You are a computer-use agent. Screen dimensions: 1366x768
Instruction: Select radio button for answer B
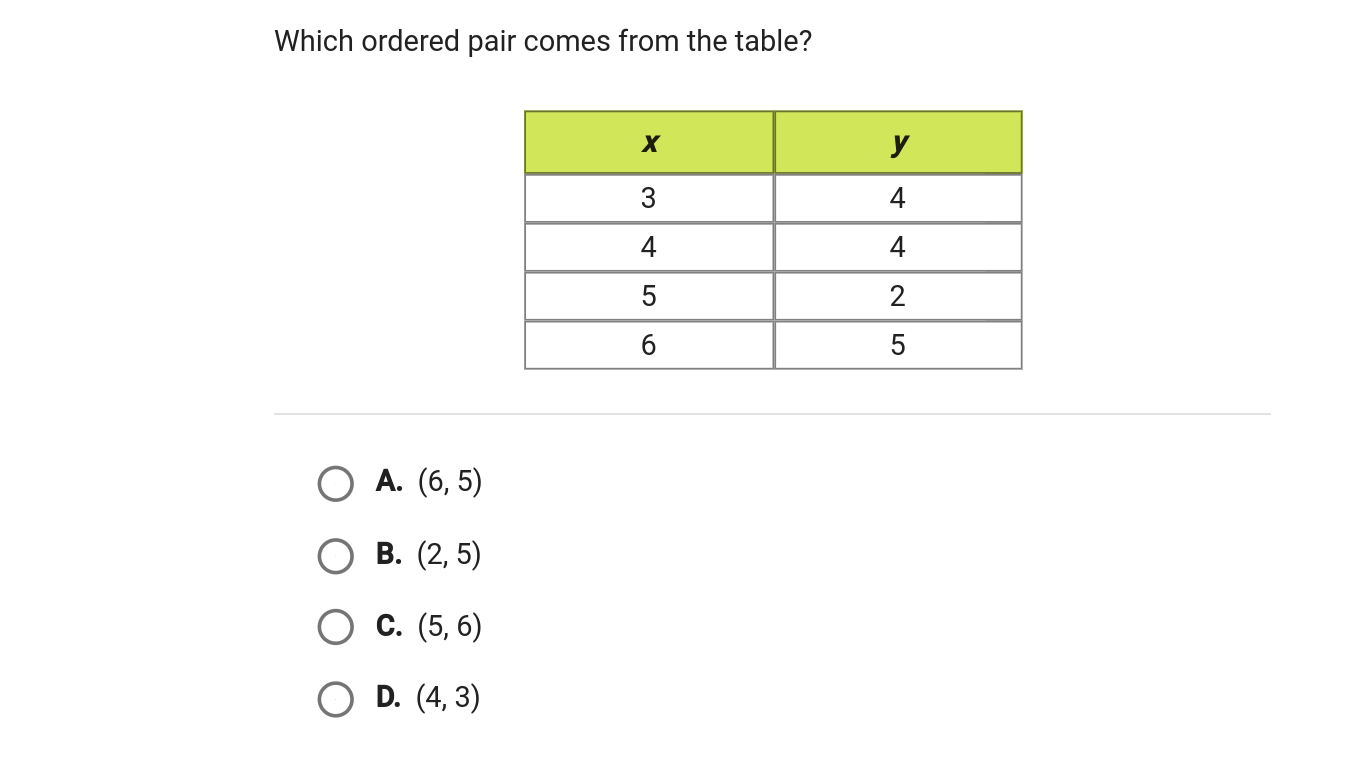pyautogui.click(x=335, y=556)
